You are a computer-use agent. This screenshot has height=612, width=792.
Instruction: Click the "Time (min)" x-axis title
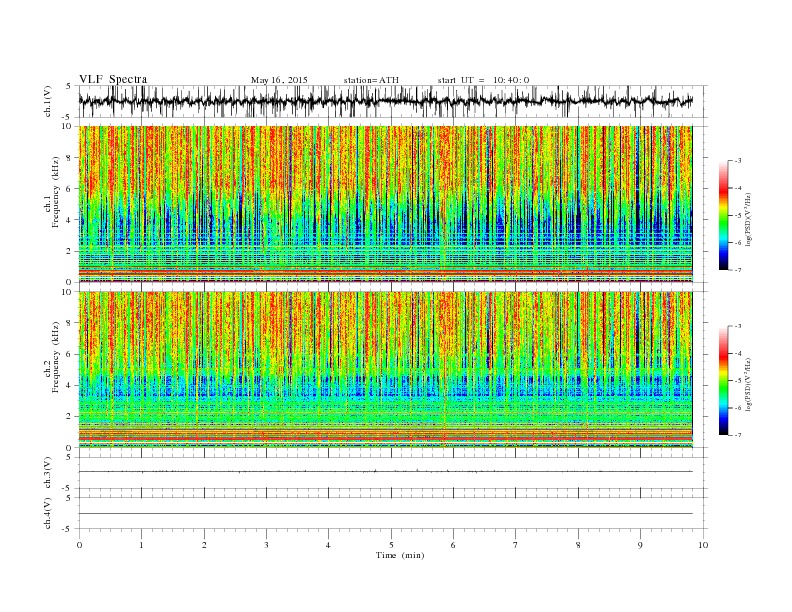pyautogui.click(x=400, y=555)
